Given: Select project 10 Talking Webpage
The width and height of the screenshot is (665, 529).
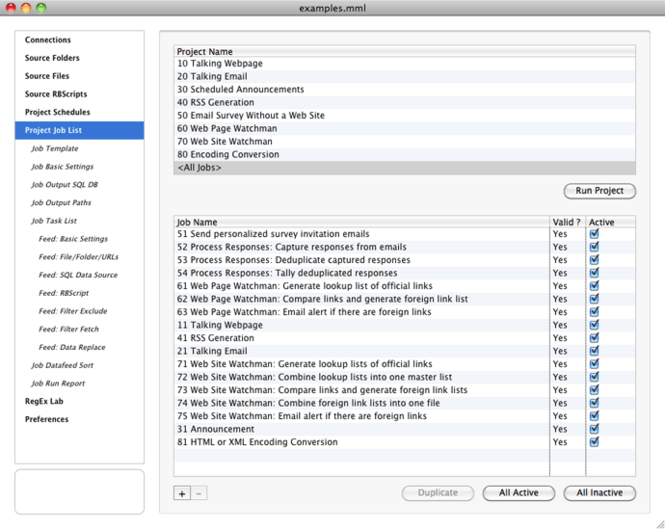Looking at the screenshot, I should pos(405,64).
